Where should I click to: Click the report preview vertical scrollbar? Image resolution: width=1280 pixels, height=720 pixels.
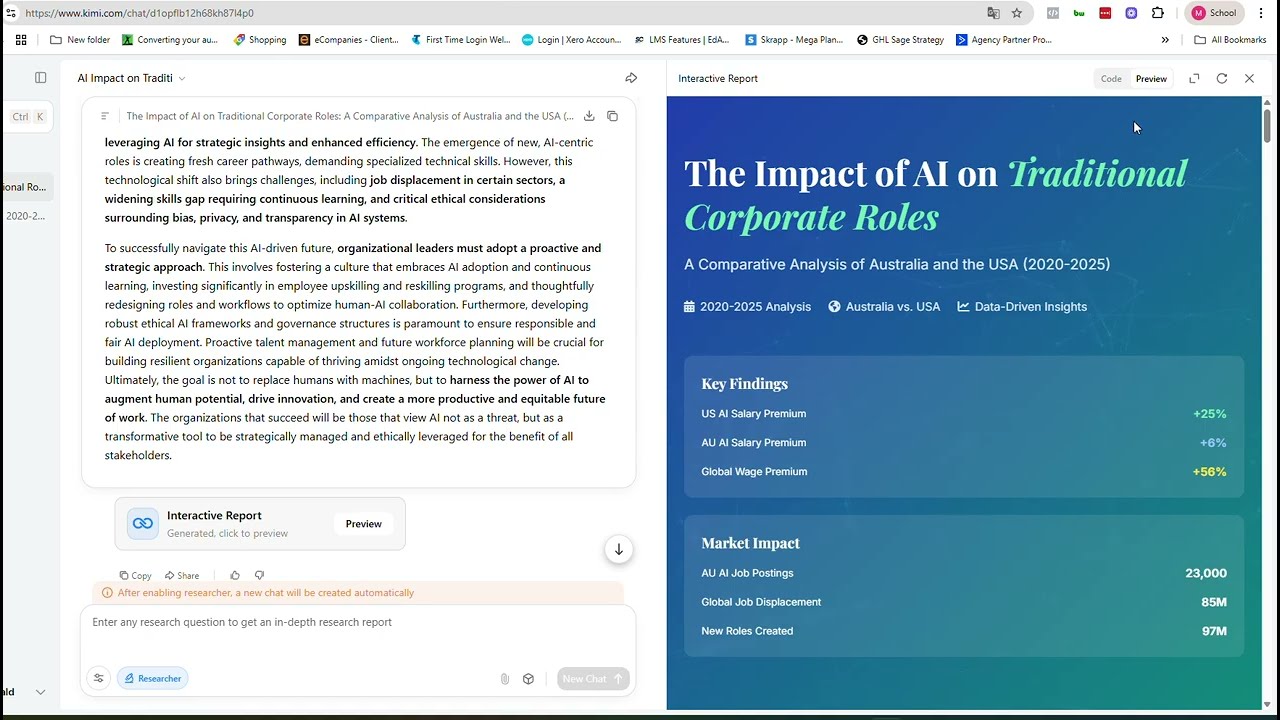[1267, 125]
